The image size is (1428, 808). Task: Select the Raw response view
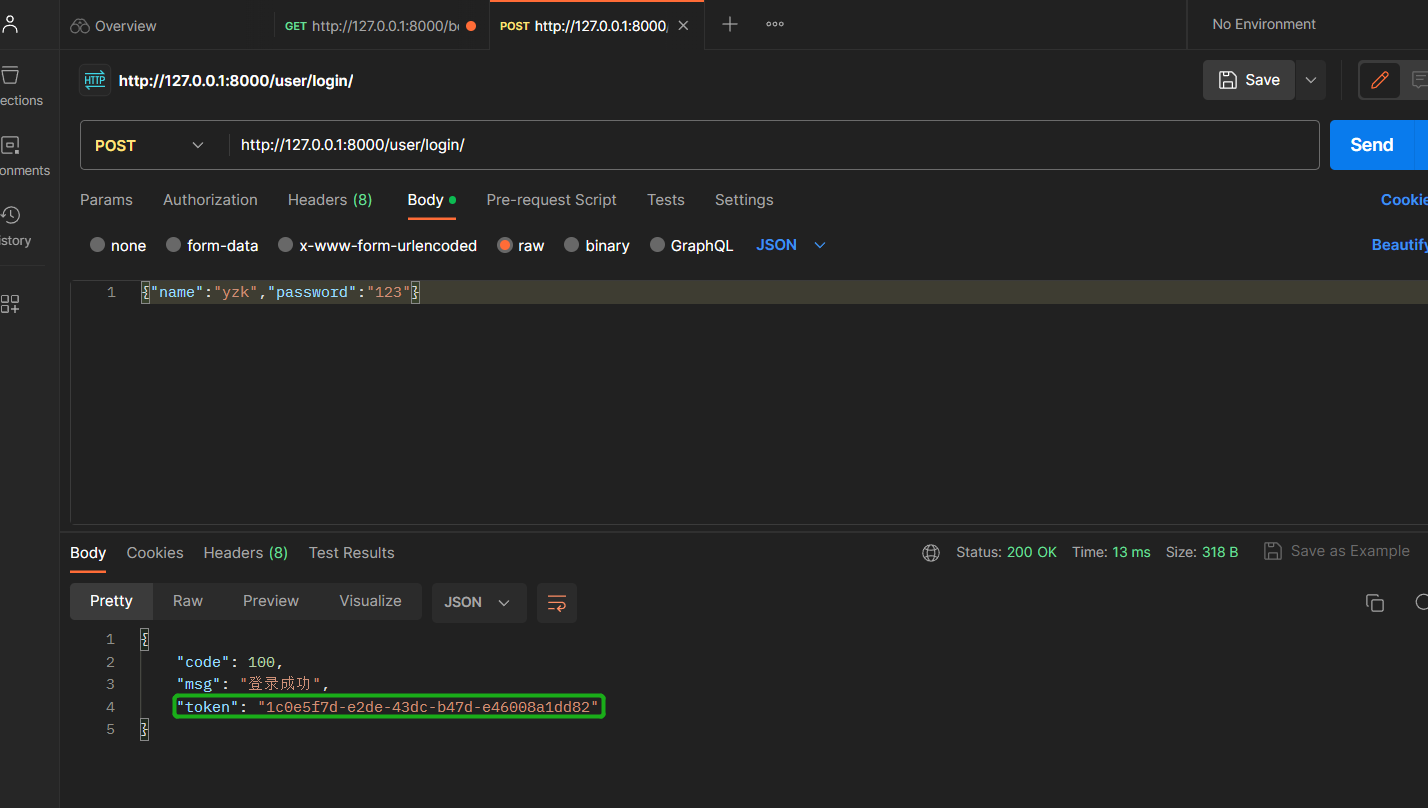[x=188, y=601]
